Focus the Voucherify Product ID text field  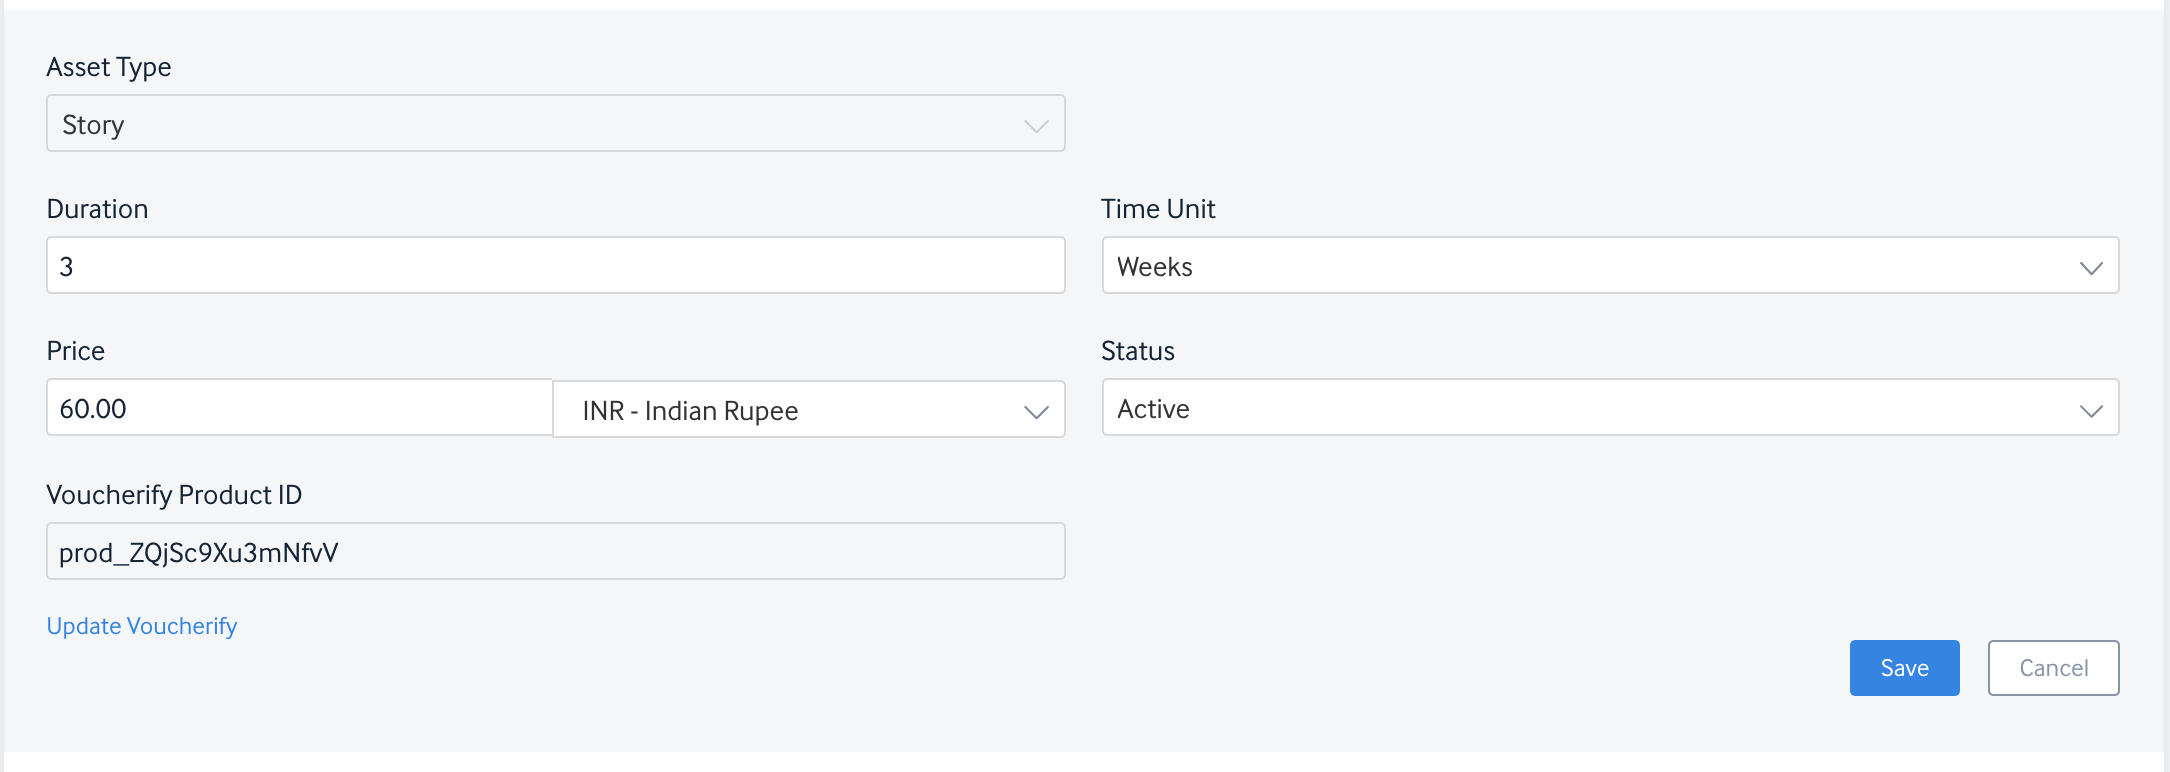pyautogui.click(x=555, y=552)
